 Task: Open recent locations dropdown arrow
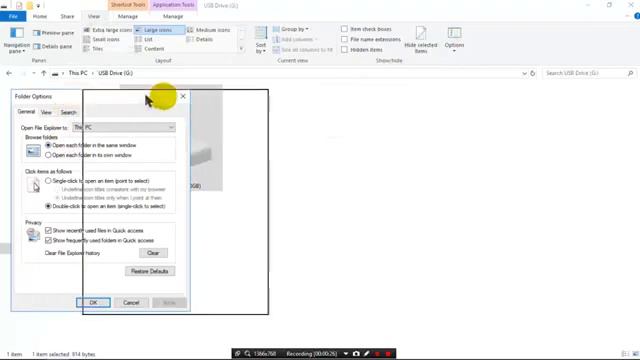pos(34,73)
